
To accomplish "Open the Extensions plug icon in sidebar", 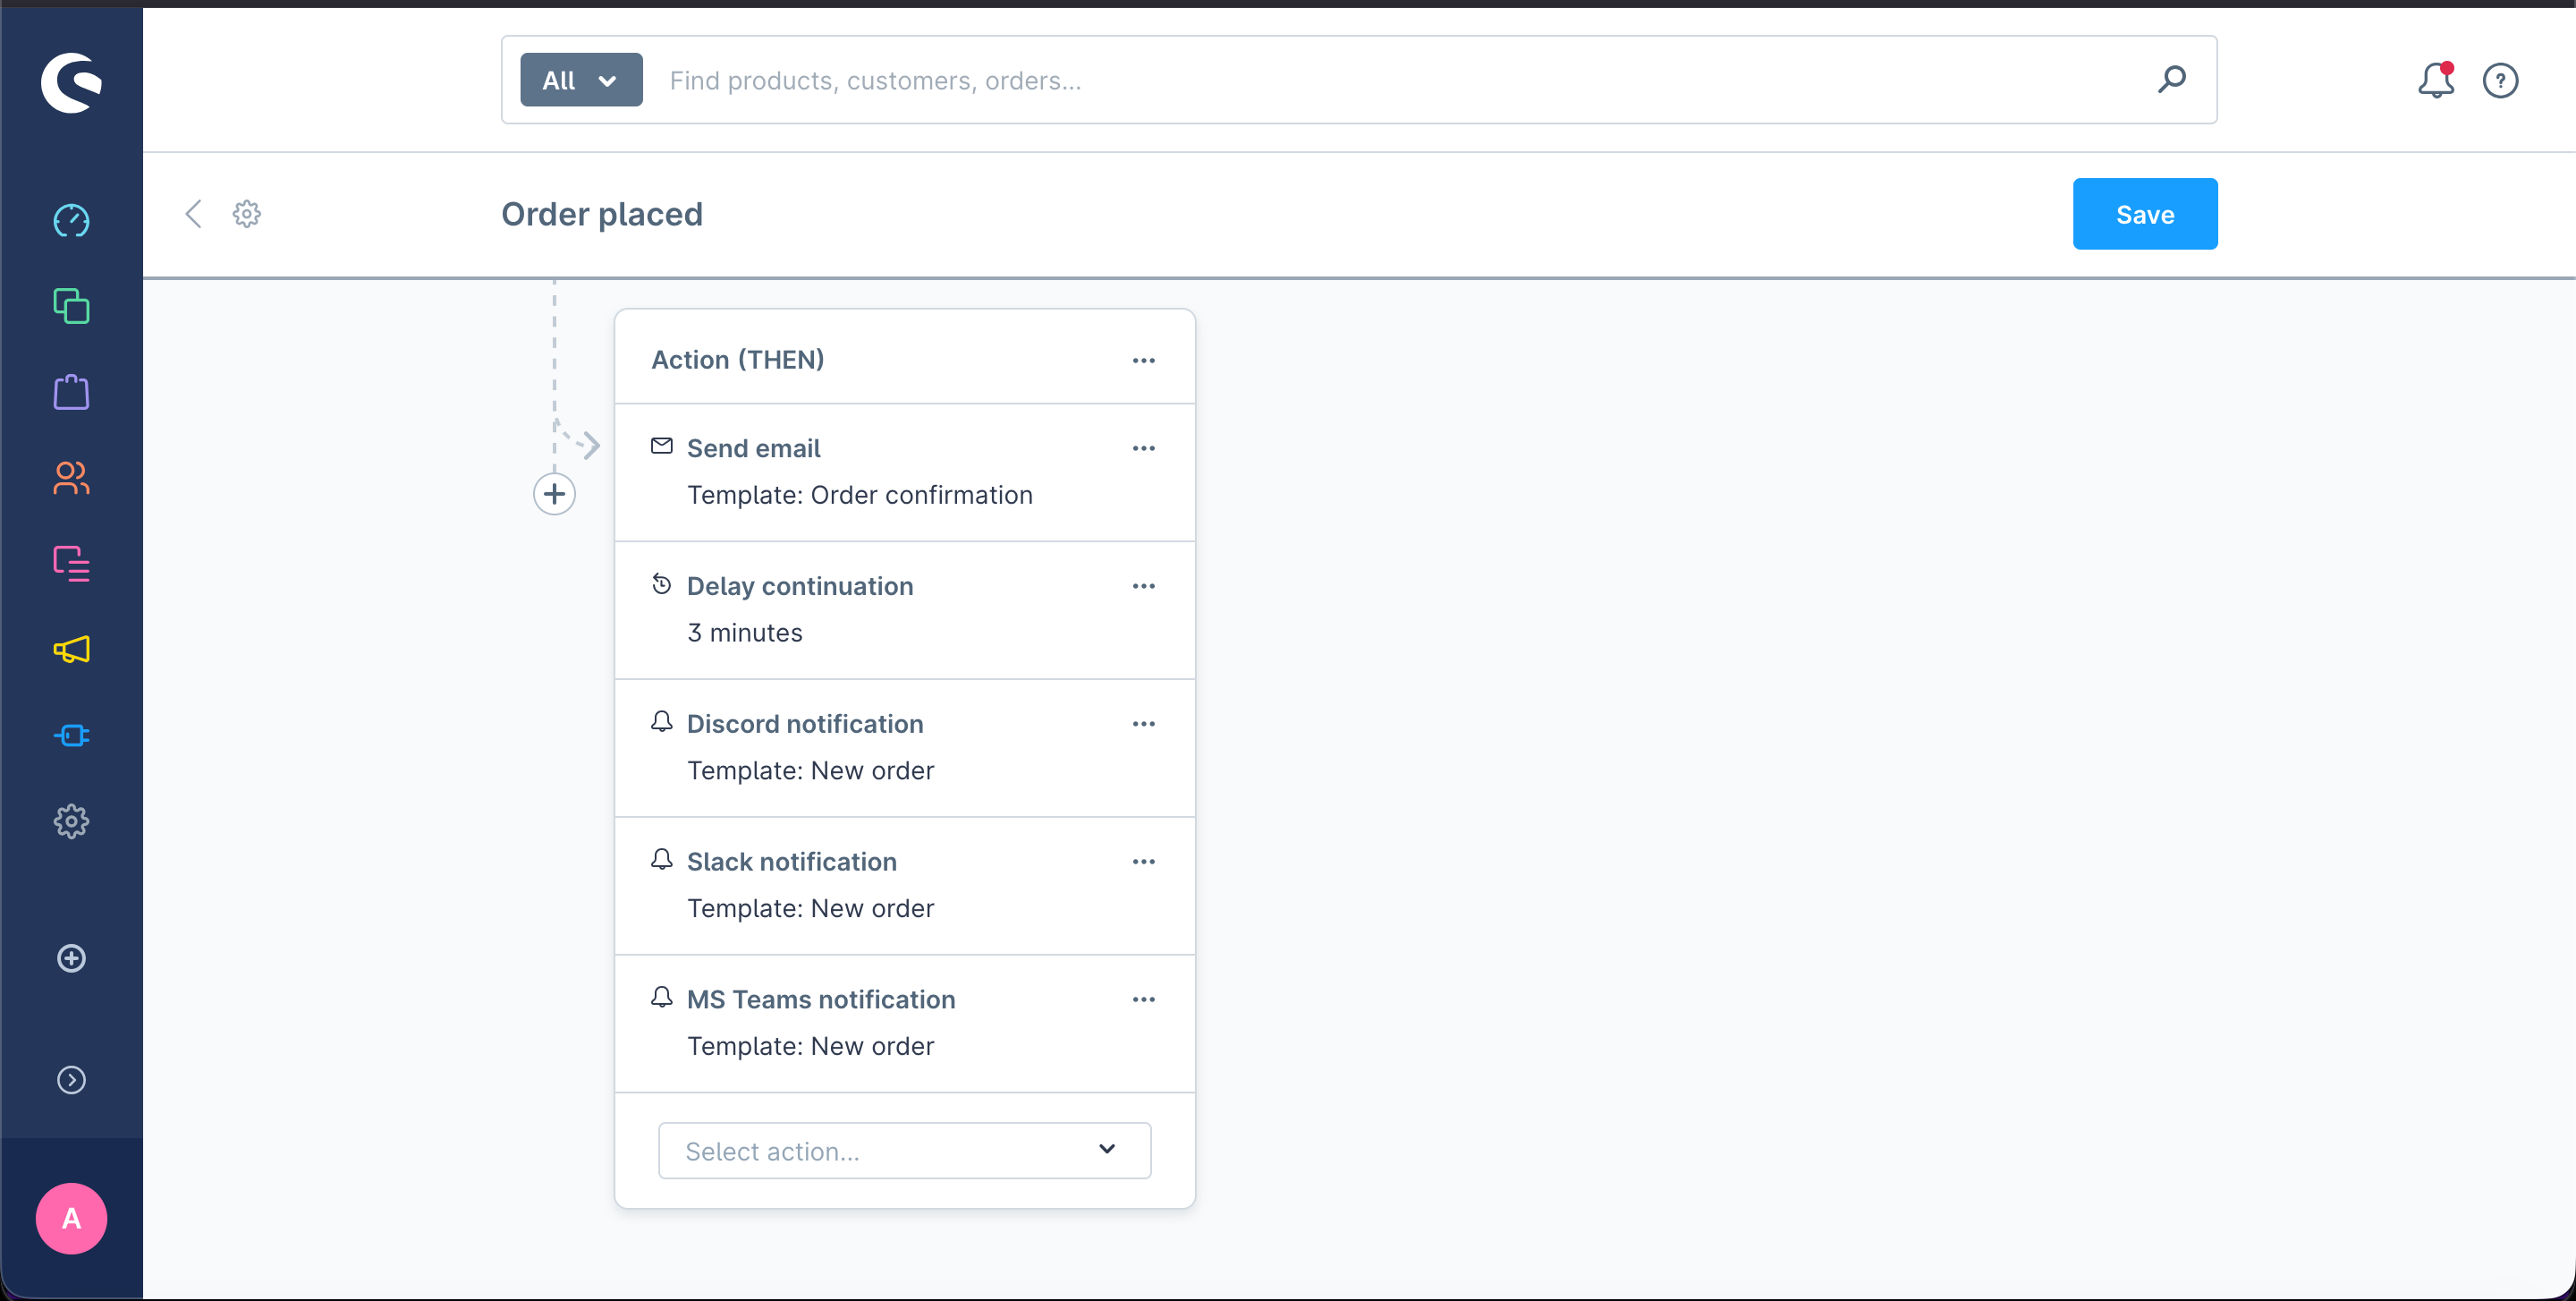I will tap(71, 736).
